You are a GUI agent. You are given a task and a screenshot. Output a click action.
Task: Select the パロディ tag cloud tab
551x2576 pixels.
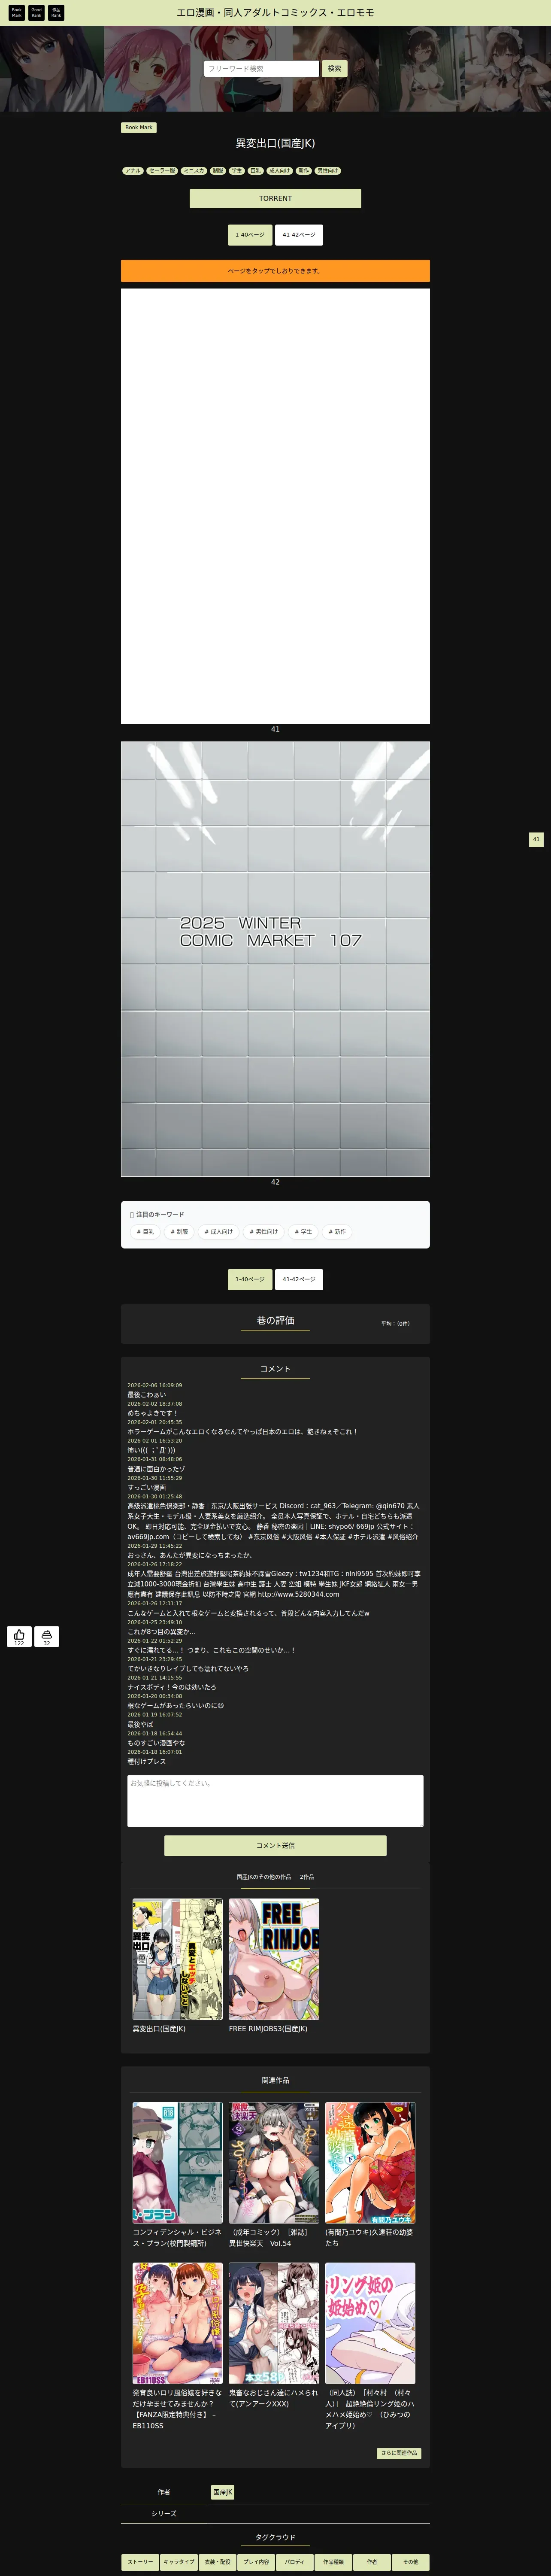(294, 2562)
